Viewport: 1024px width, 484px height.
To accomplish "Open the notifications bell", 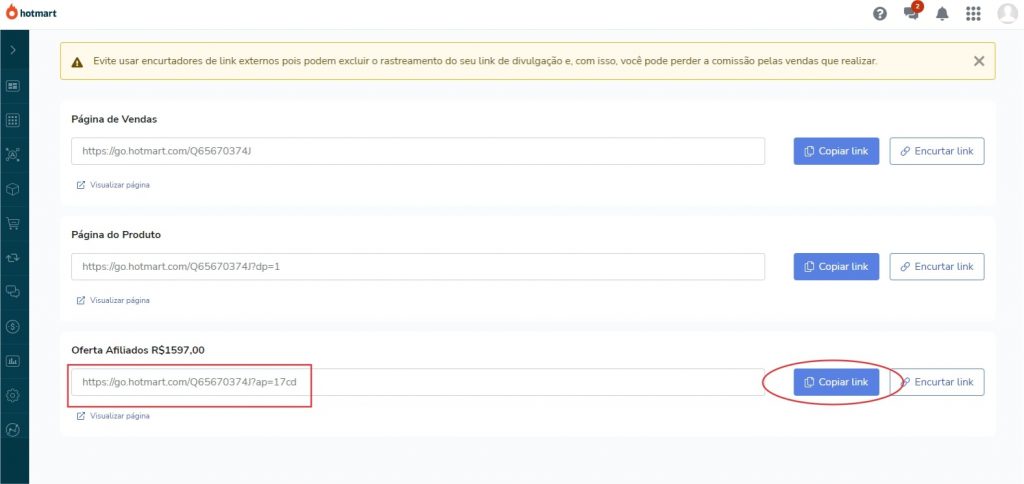I will tap(942, 14).
